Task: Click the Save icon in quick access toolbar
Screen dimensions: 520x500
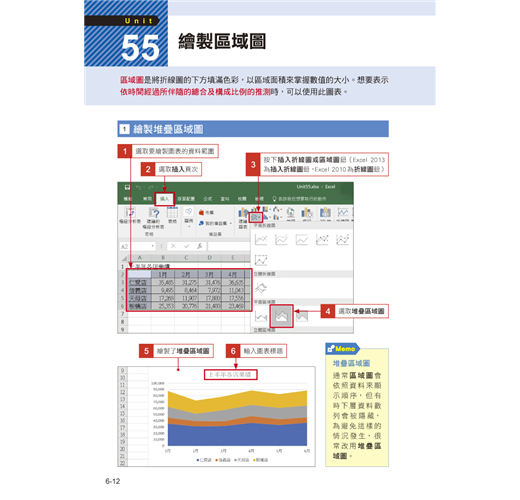Action: pos(127,187)
